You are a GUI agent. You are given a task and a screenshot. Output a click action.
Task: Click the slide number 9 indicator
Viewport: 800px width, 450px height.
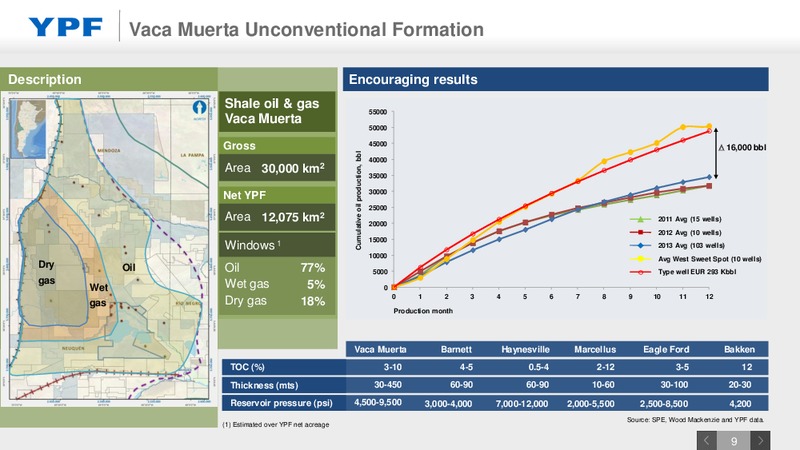click(734, 441)
